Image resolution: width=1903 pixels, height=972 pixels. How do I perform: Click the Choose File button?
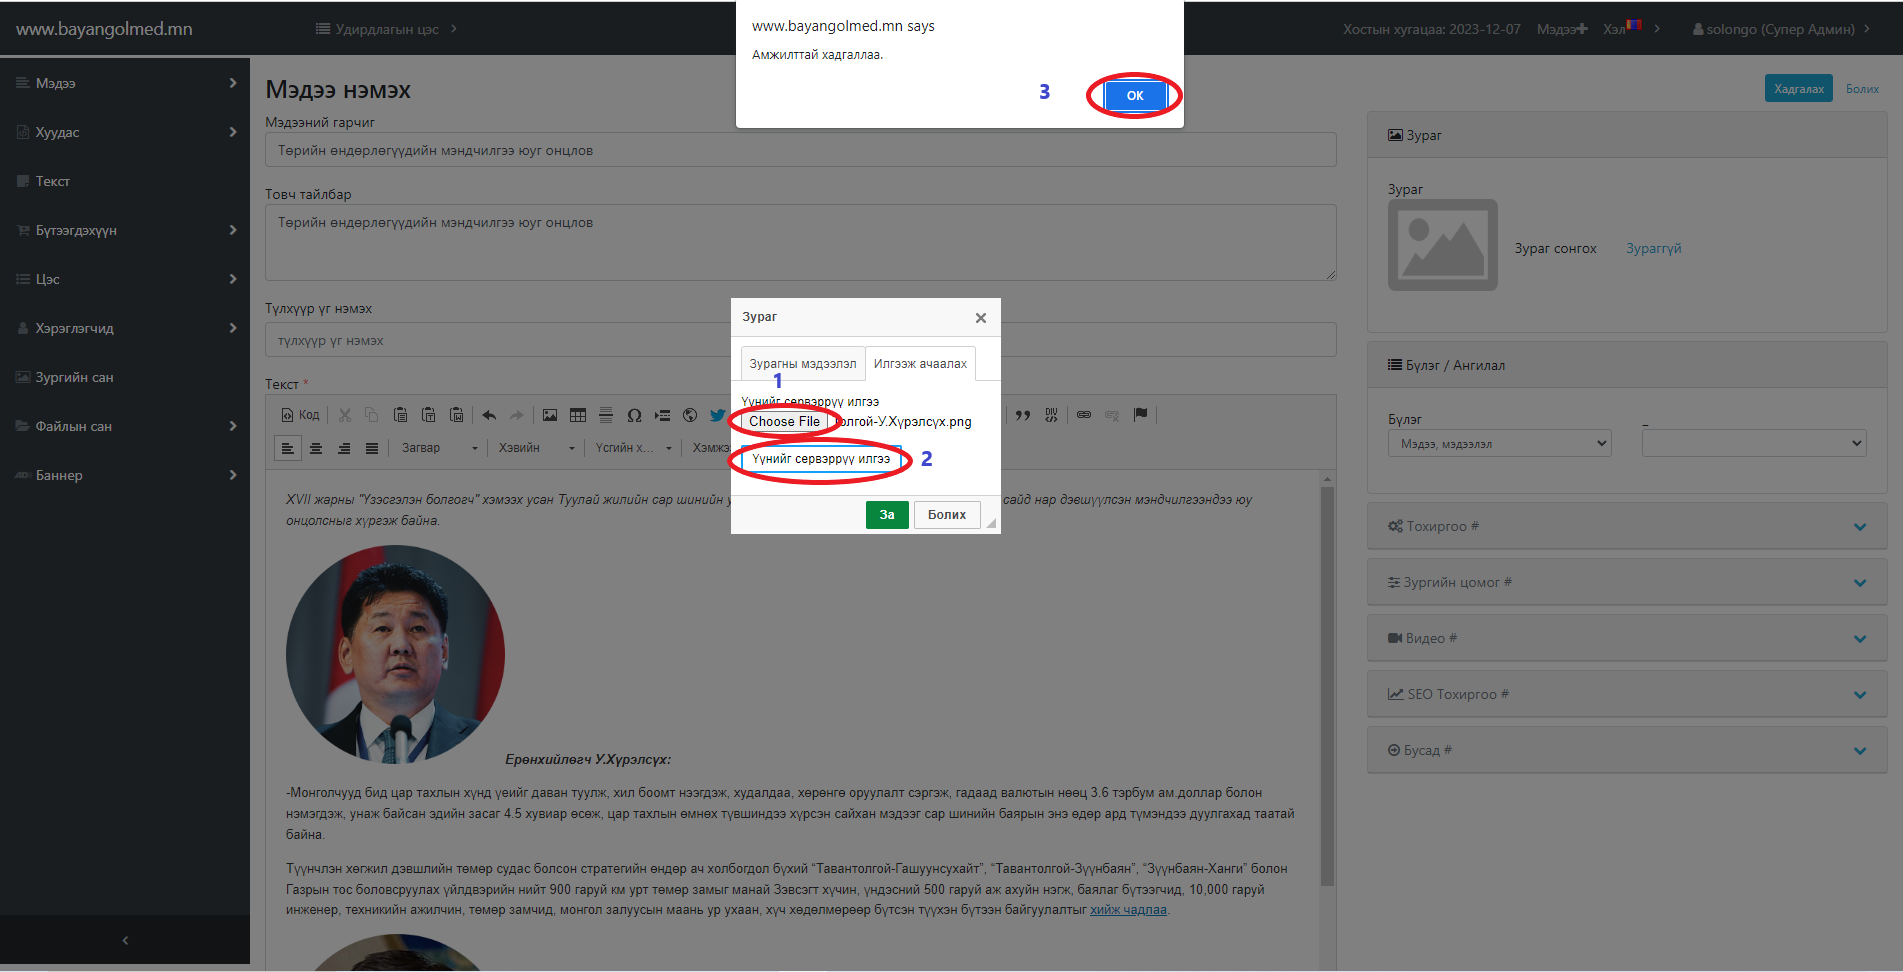pyautogui.click(x=784, y=422)
